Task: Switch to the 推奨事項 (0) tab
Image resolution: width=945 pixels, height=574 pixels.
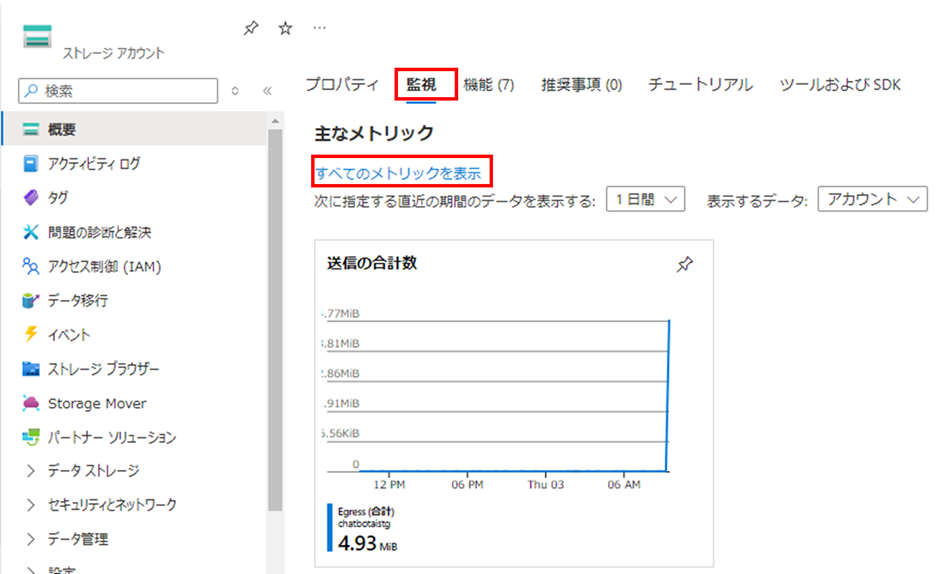Action: click(582, 84)
